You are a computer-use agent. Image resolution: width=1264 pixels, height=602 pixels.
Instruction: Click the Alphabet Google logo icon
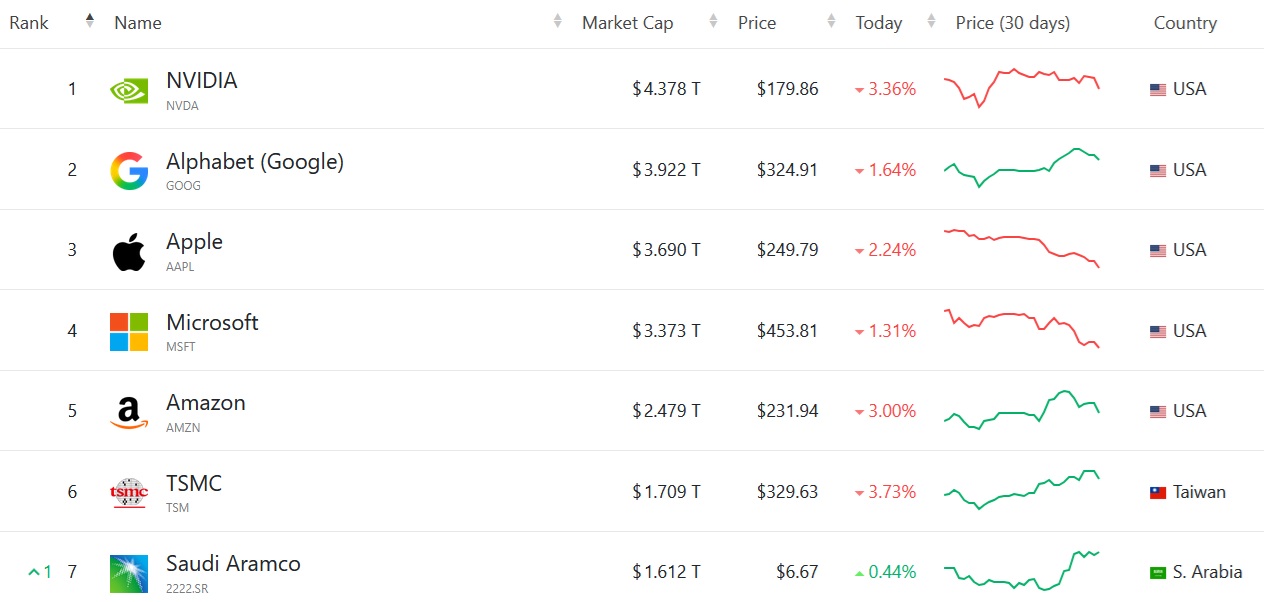(x=129, y=171)
